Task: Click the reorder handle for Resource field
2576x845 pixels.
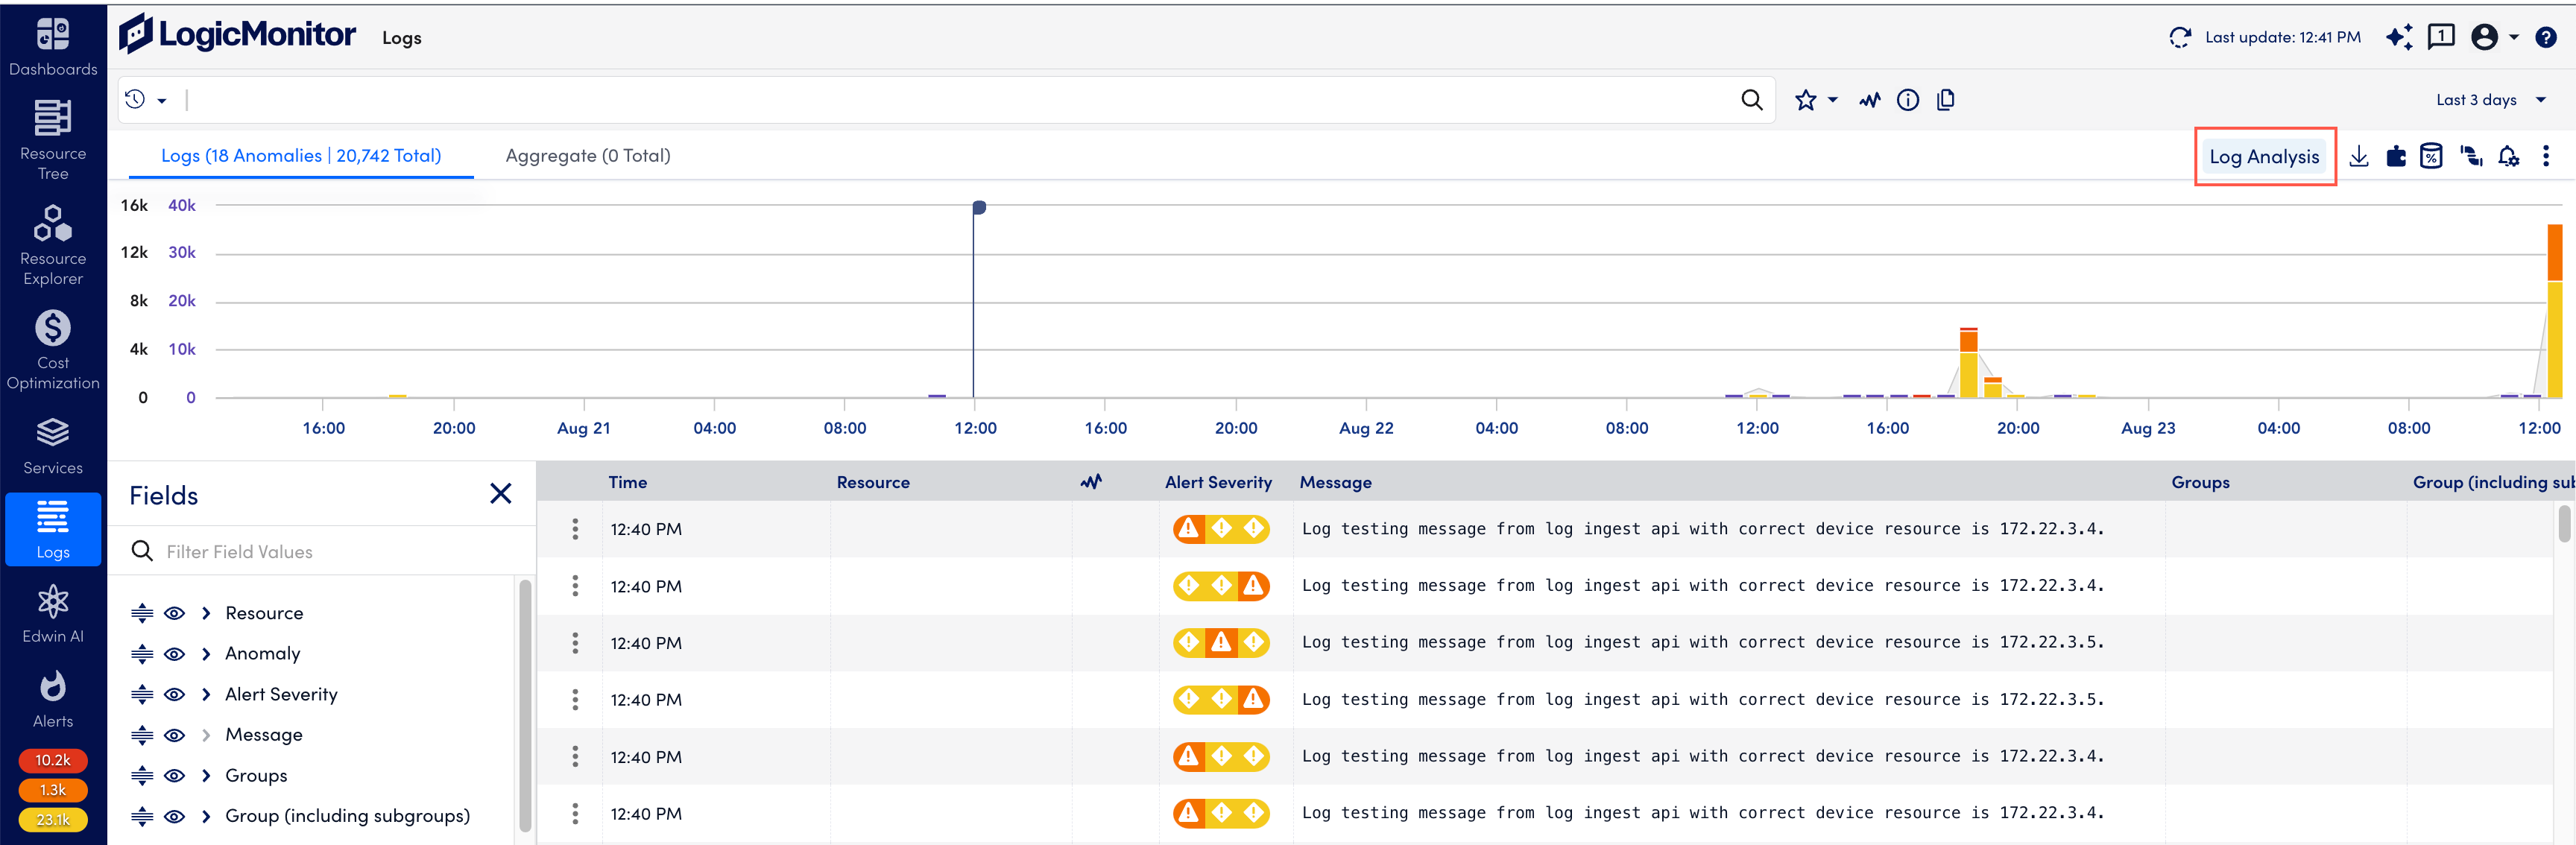Action: click(x=142, y=614)
